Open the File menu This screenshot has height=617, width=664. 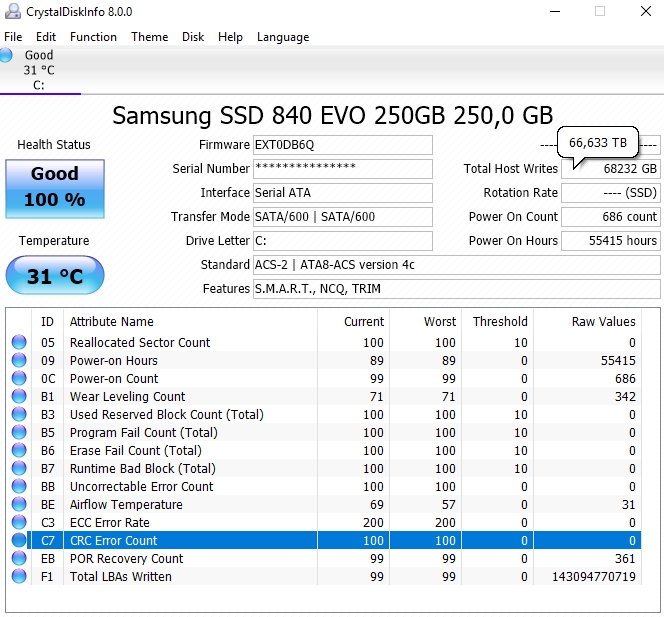[13, 37]
